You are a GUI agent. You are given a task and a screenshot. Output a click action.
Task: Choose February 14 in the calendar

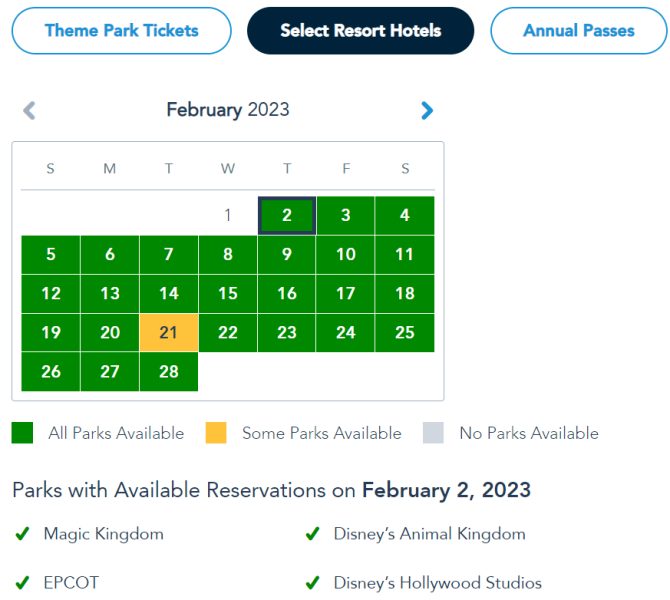click(x=168, y=293)
